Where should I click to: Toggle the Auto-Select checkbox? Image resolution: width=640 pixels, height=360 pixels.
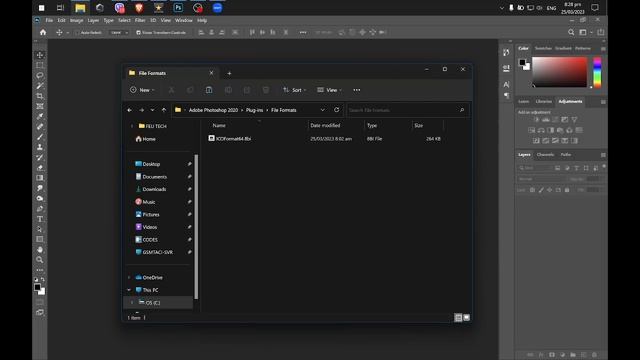pyautogui.click(x=77, y=32)
